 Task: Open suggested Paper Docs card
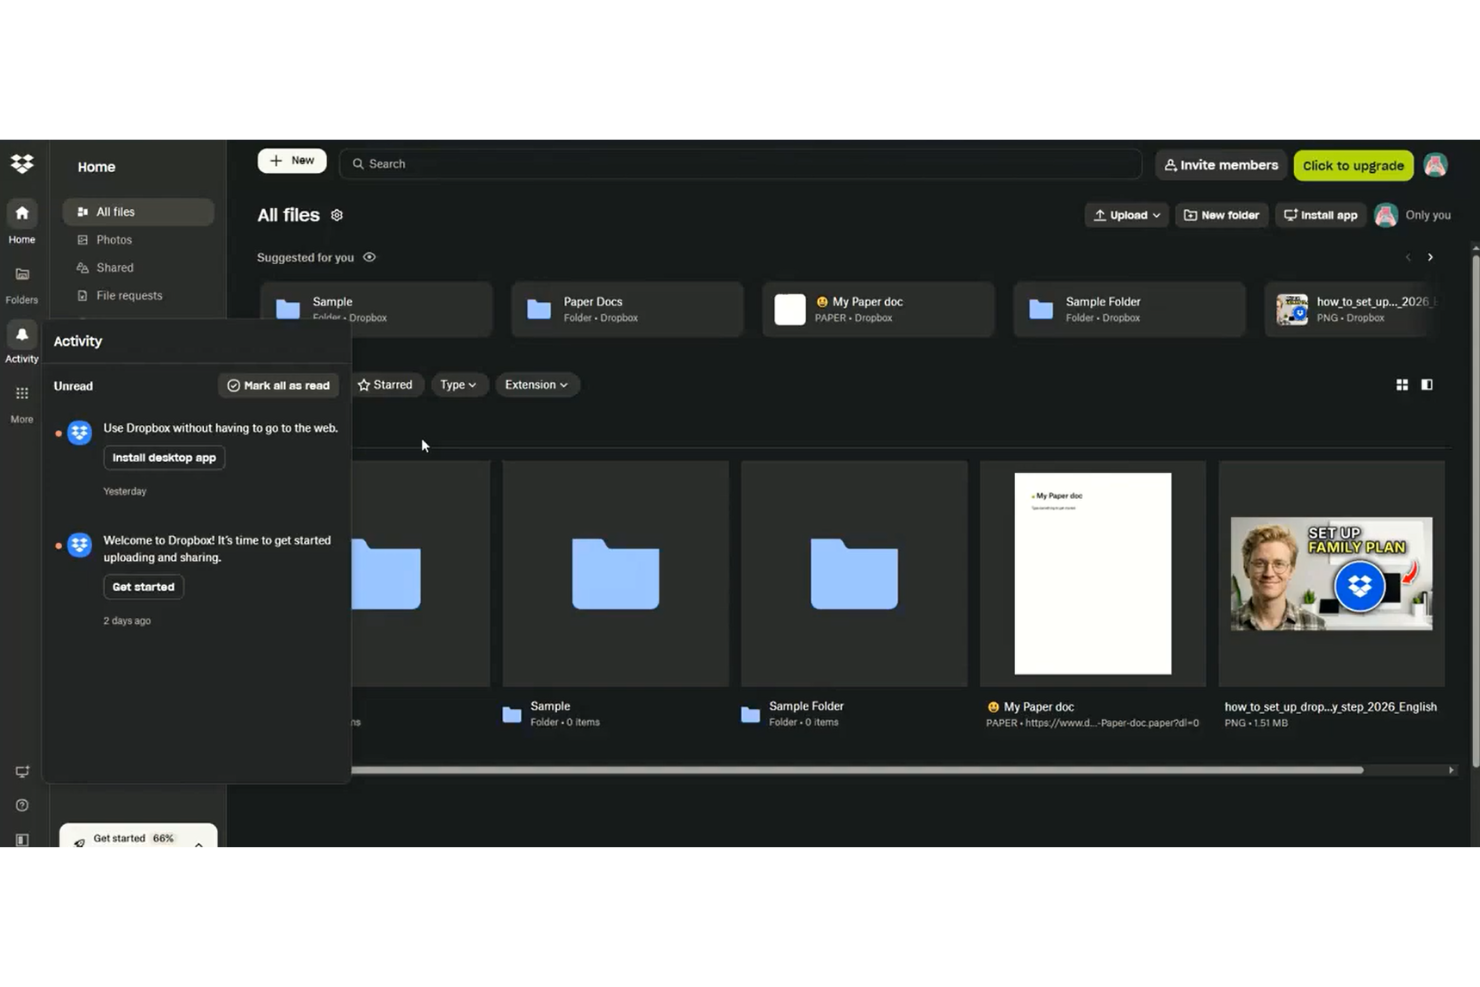[628, 309]
